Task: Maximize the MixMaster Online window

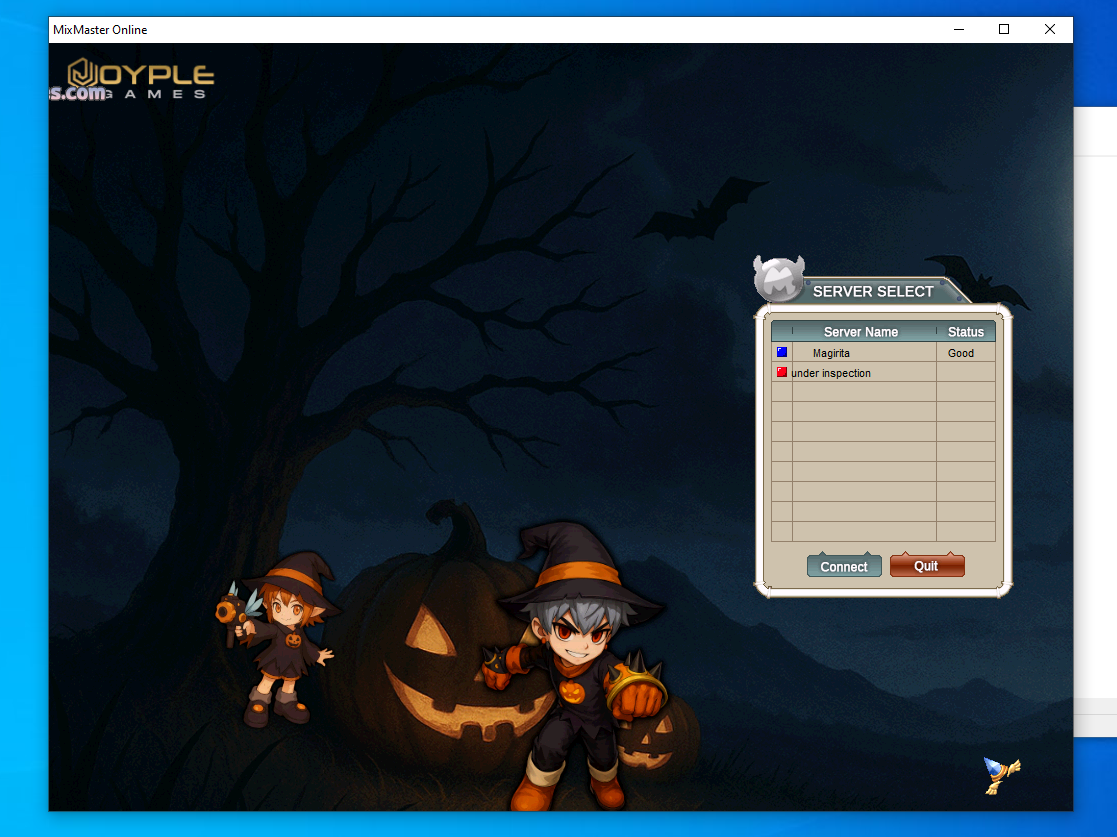Action: [1004, 30]
